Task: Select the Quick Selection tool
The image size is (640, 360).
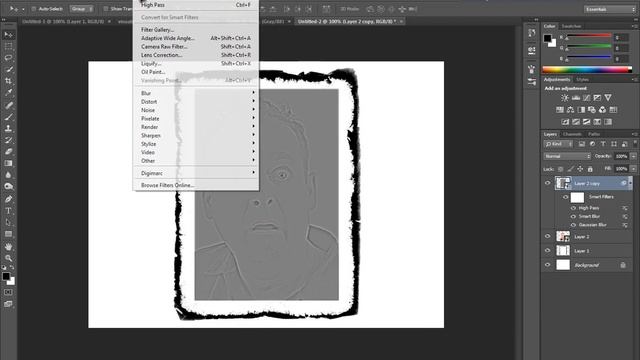Action: [x=8, y=69]
